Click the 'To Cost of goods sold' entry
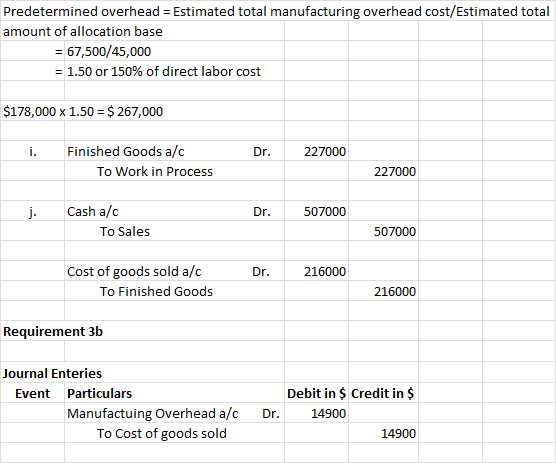 click(x=162, y=434)
